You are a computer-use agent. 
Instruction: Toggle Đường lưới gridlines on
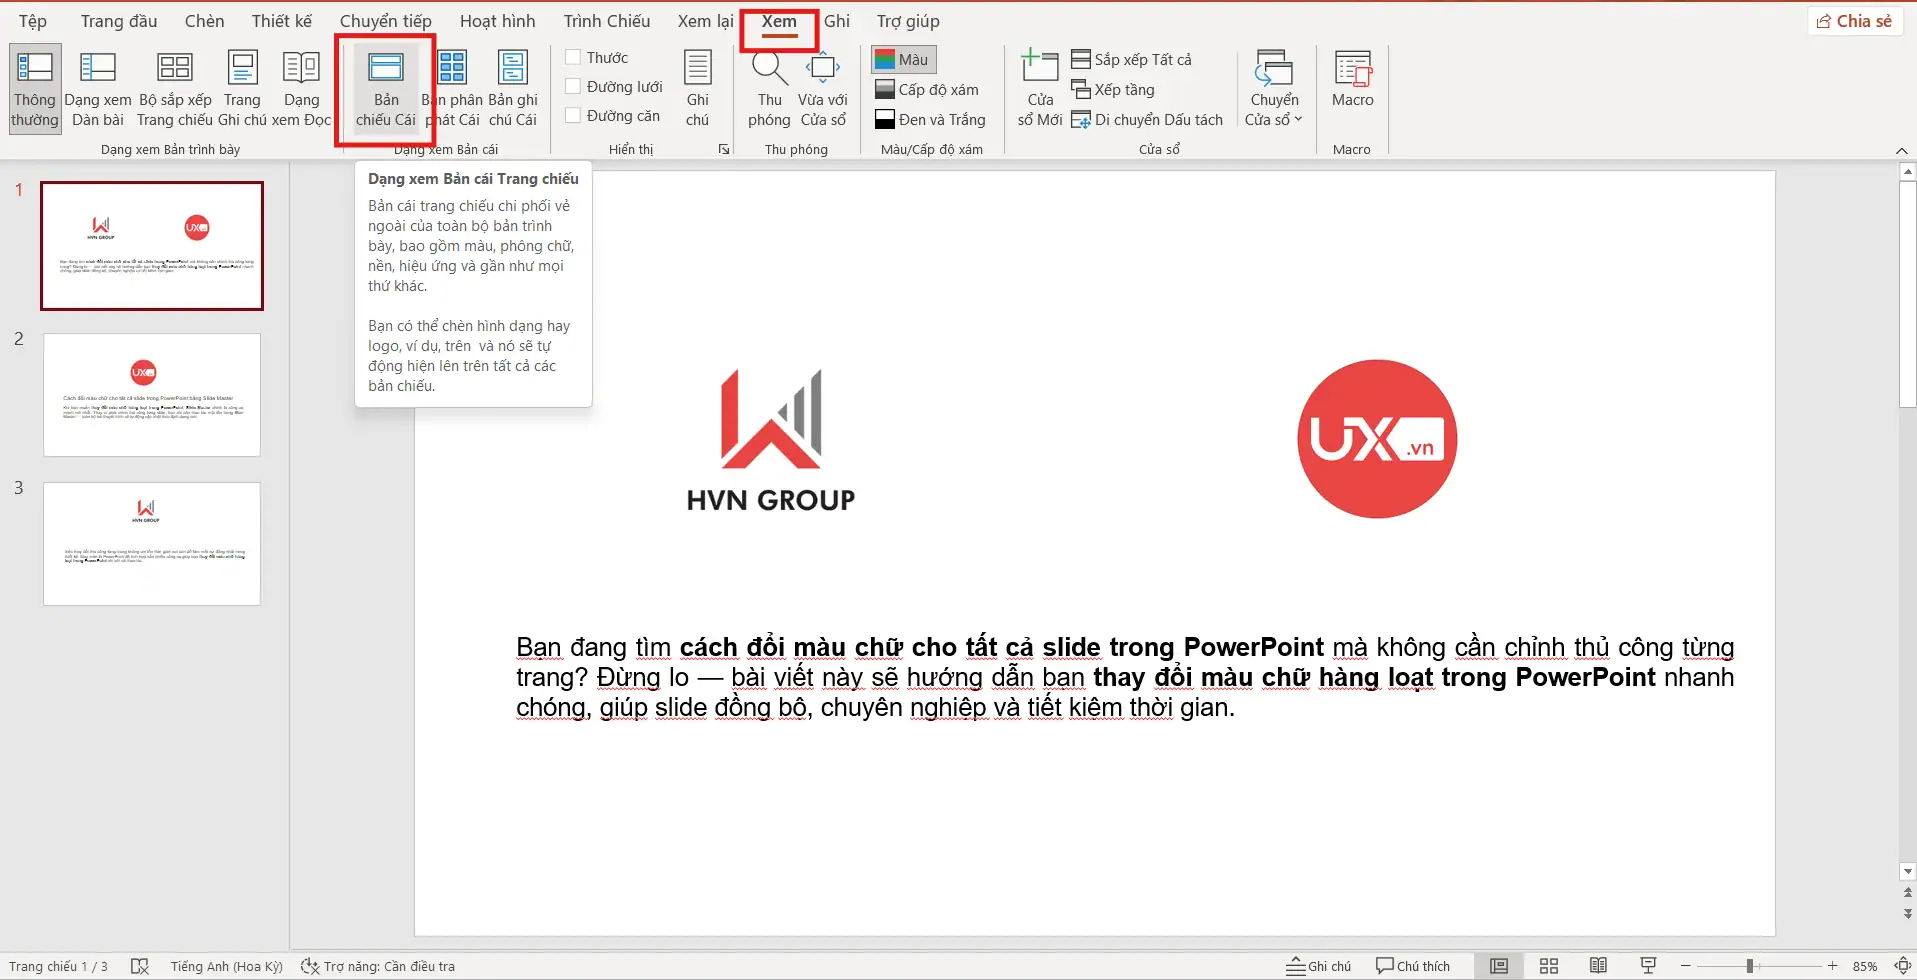[x=573, y=86]
